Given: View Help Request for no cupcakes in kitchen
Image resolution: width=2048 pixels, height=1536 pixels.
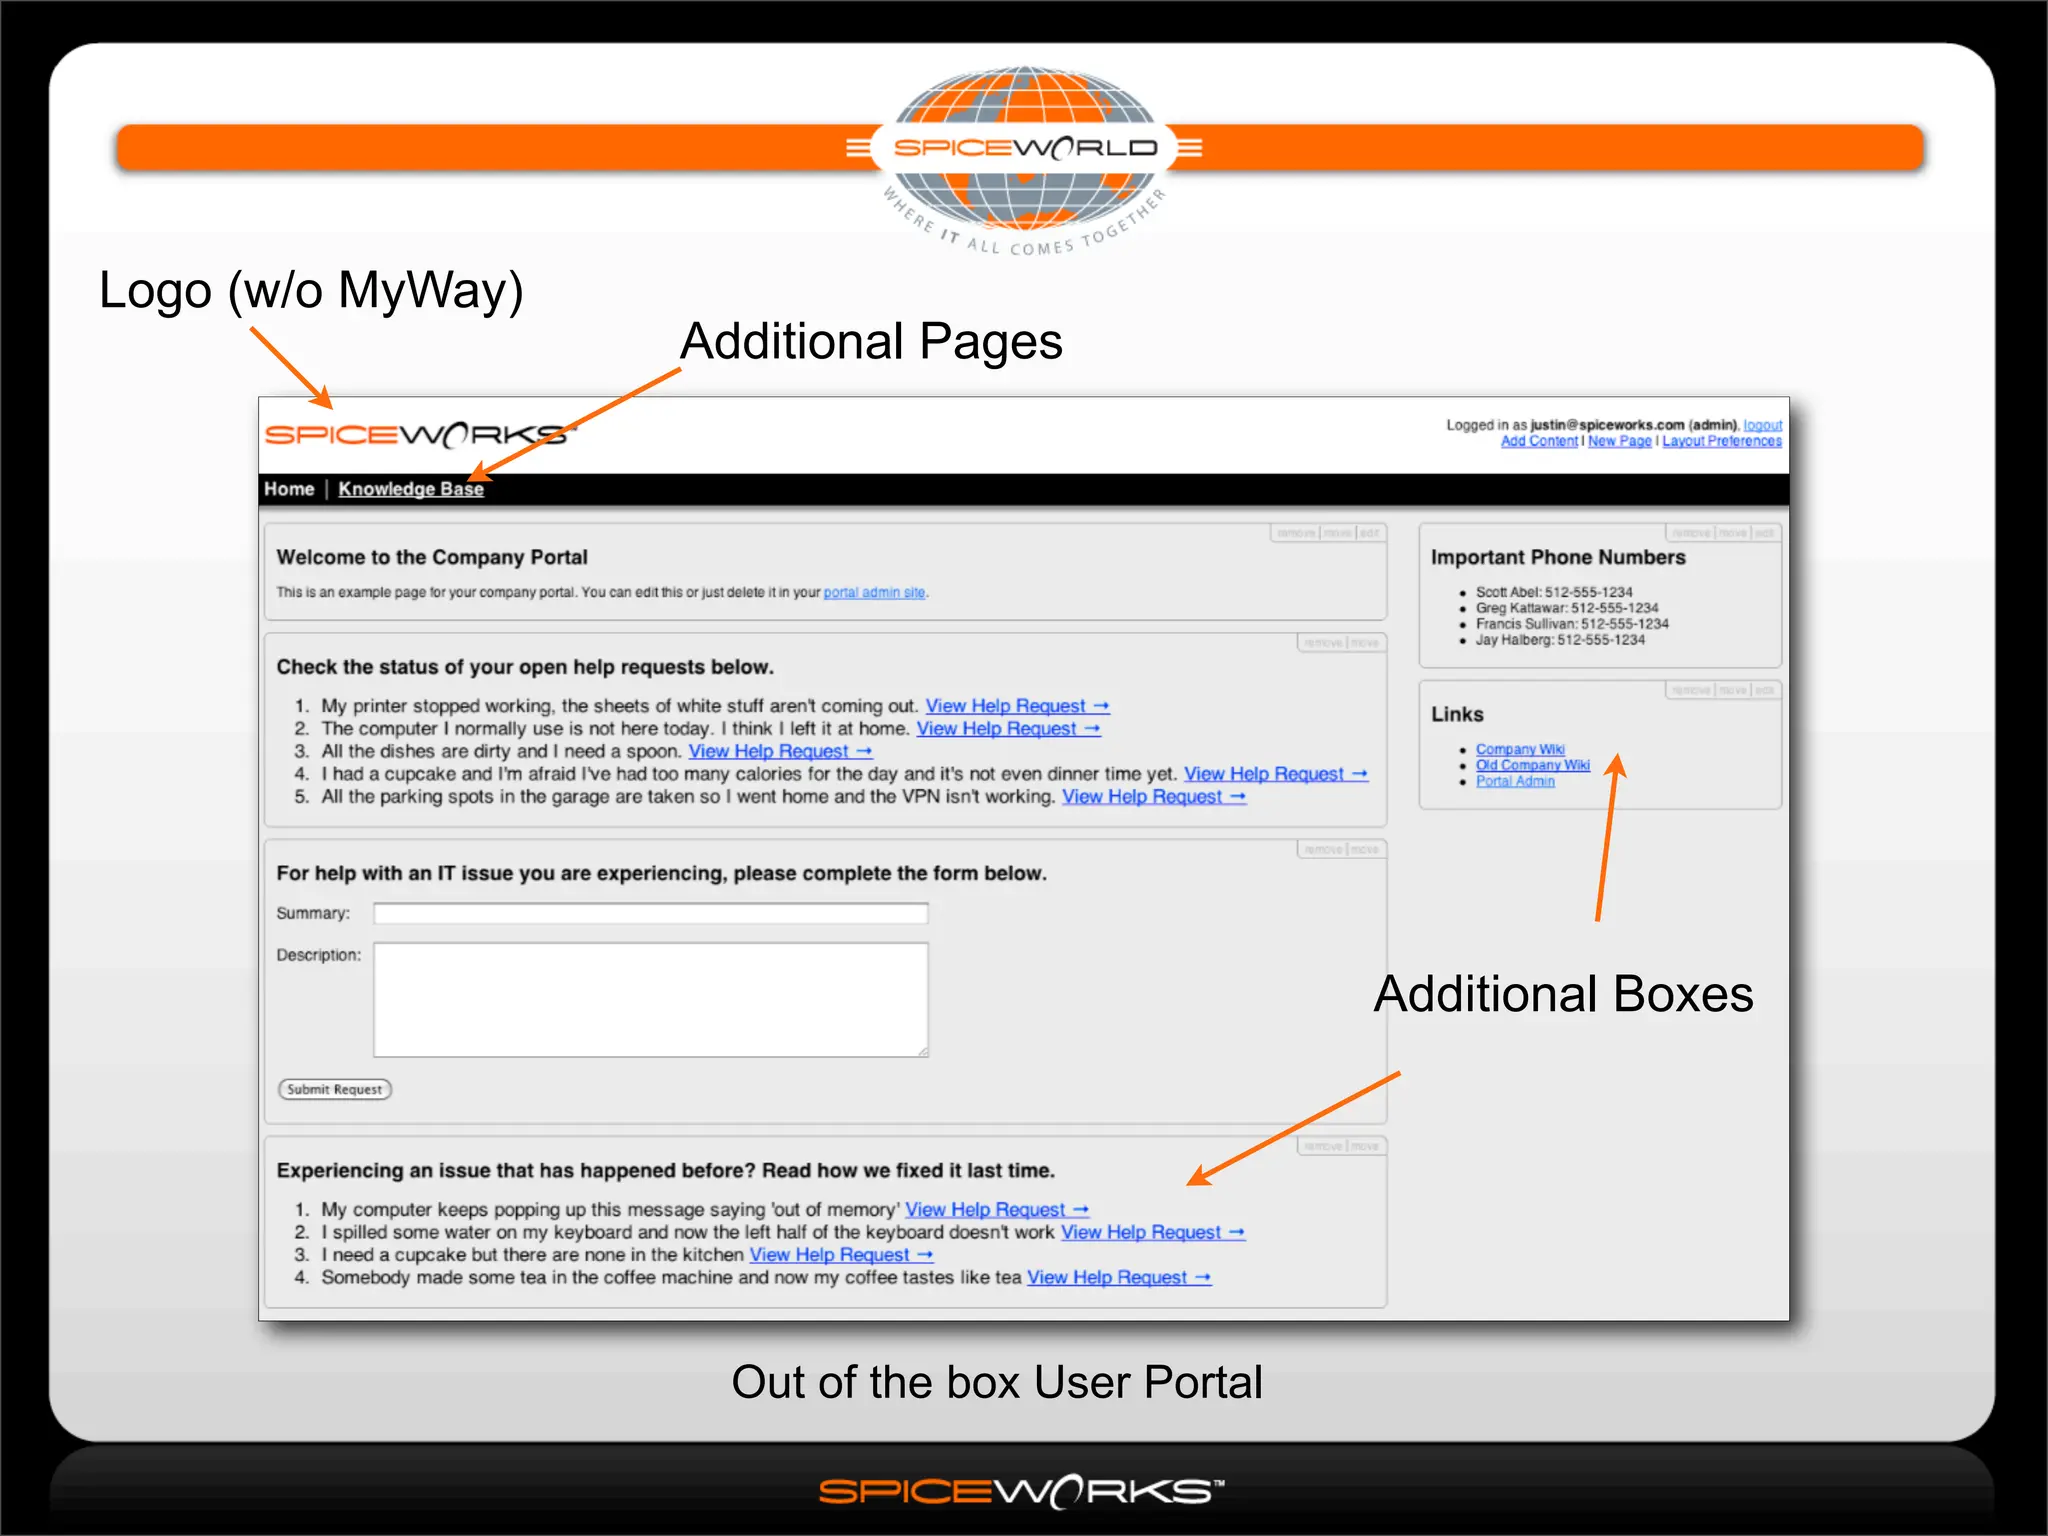Looking at the screenshot, I should [841, 1255].
